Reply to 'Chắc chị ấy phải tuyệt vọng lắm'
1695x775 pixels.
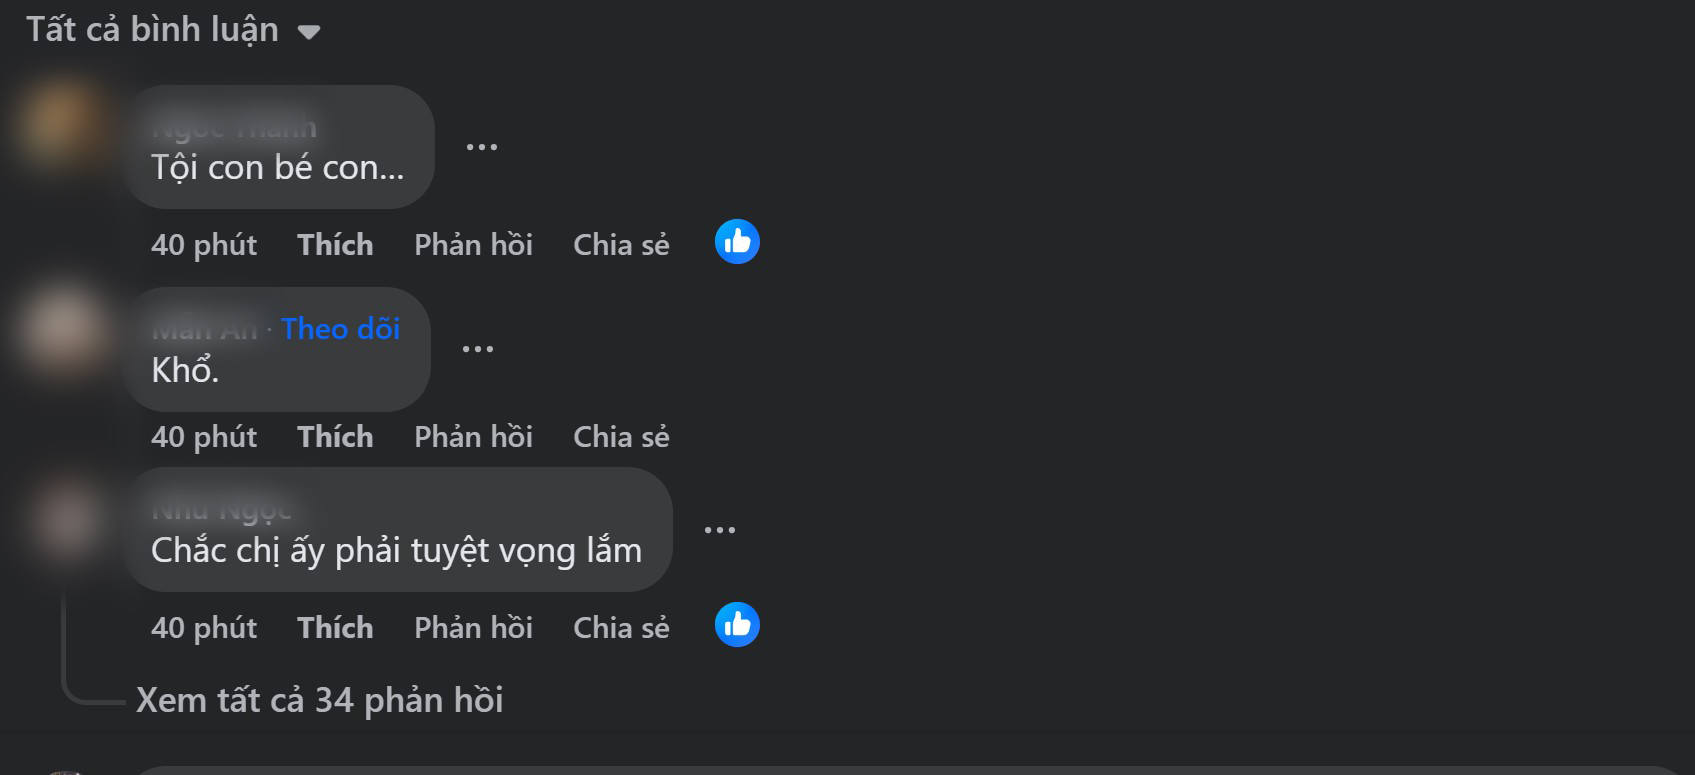pos(473,628)
